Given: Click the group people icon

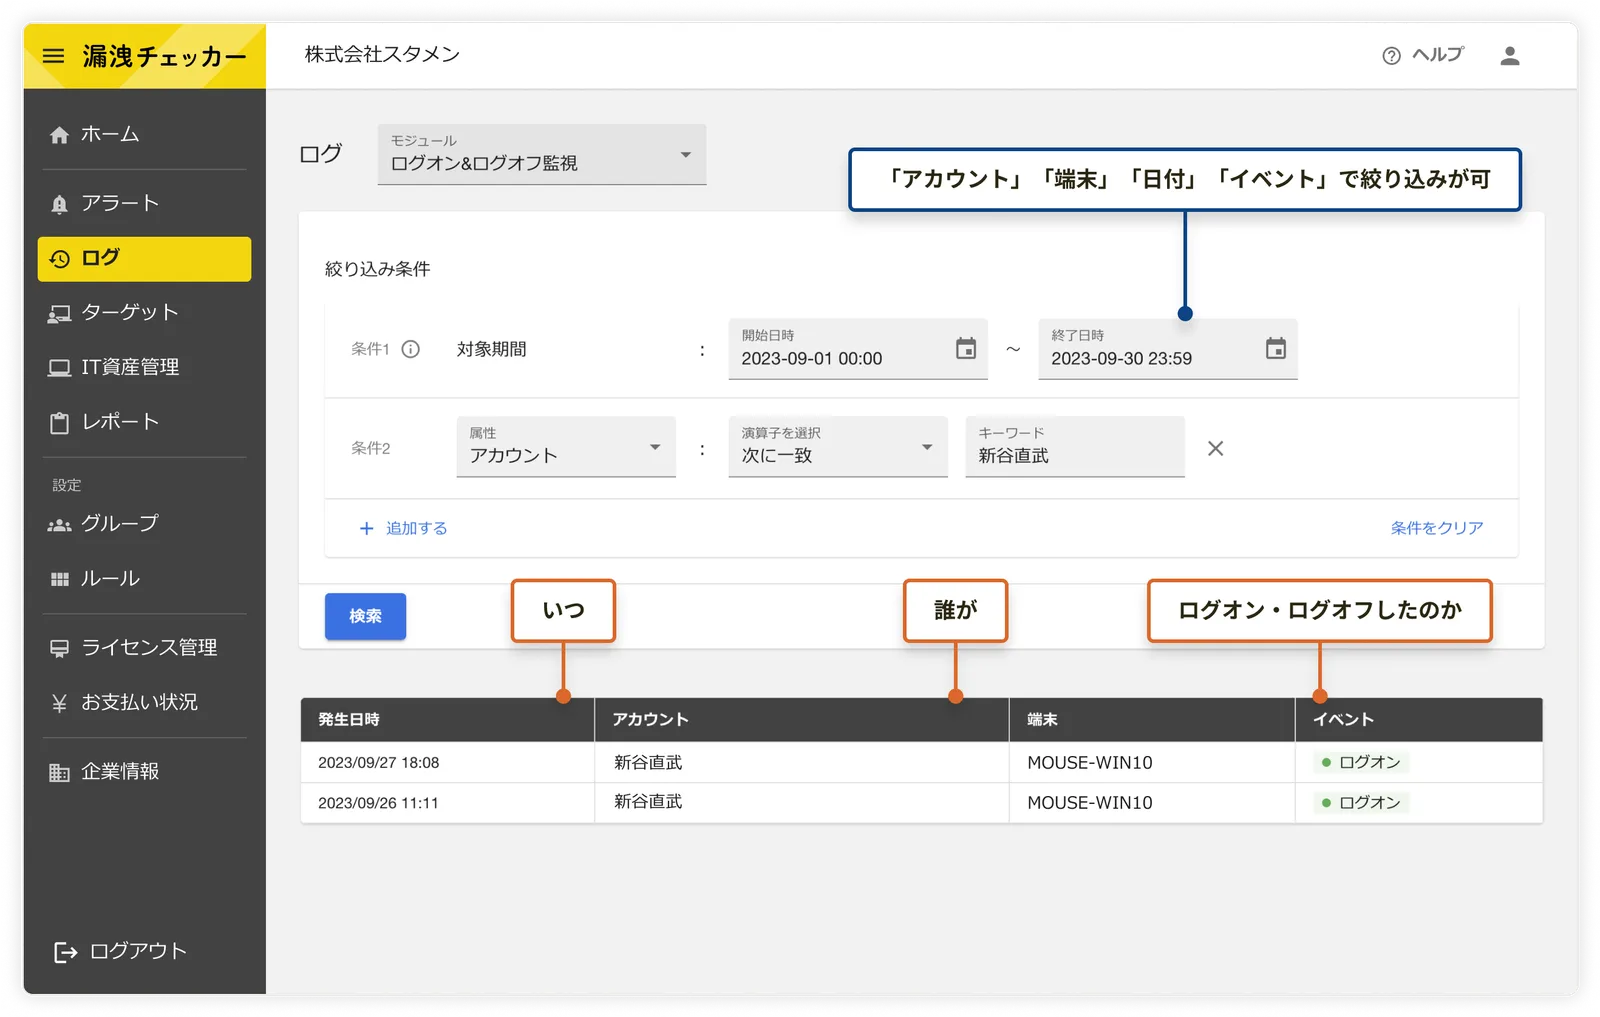Looking at the screenshot, I should (x=60, y=525).
